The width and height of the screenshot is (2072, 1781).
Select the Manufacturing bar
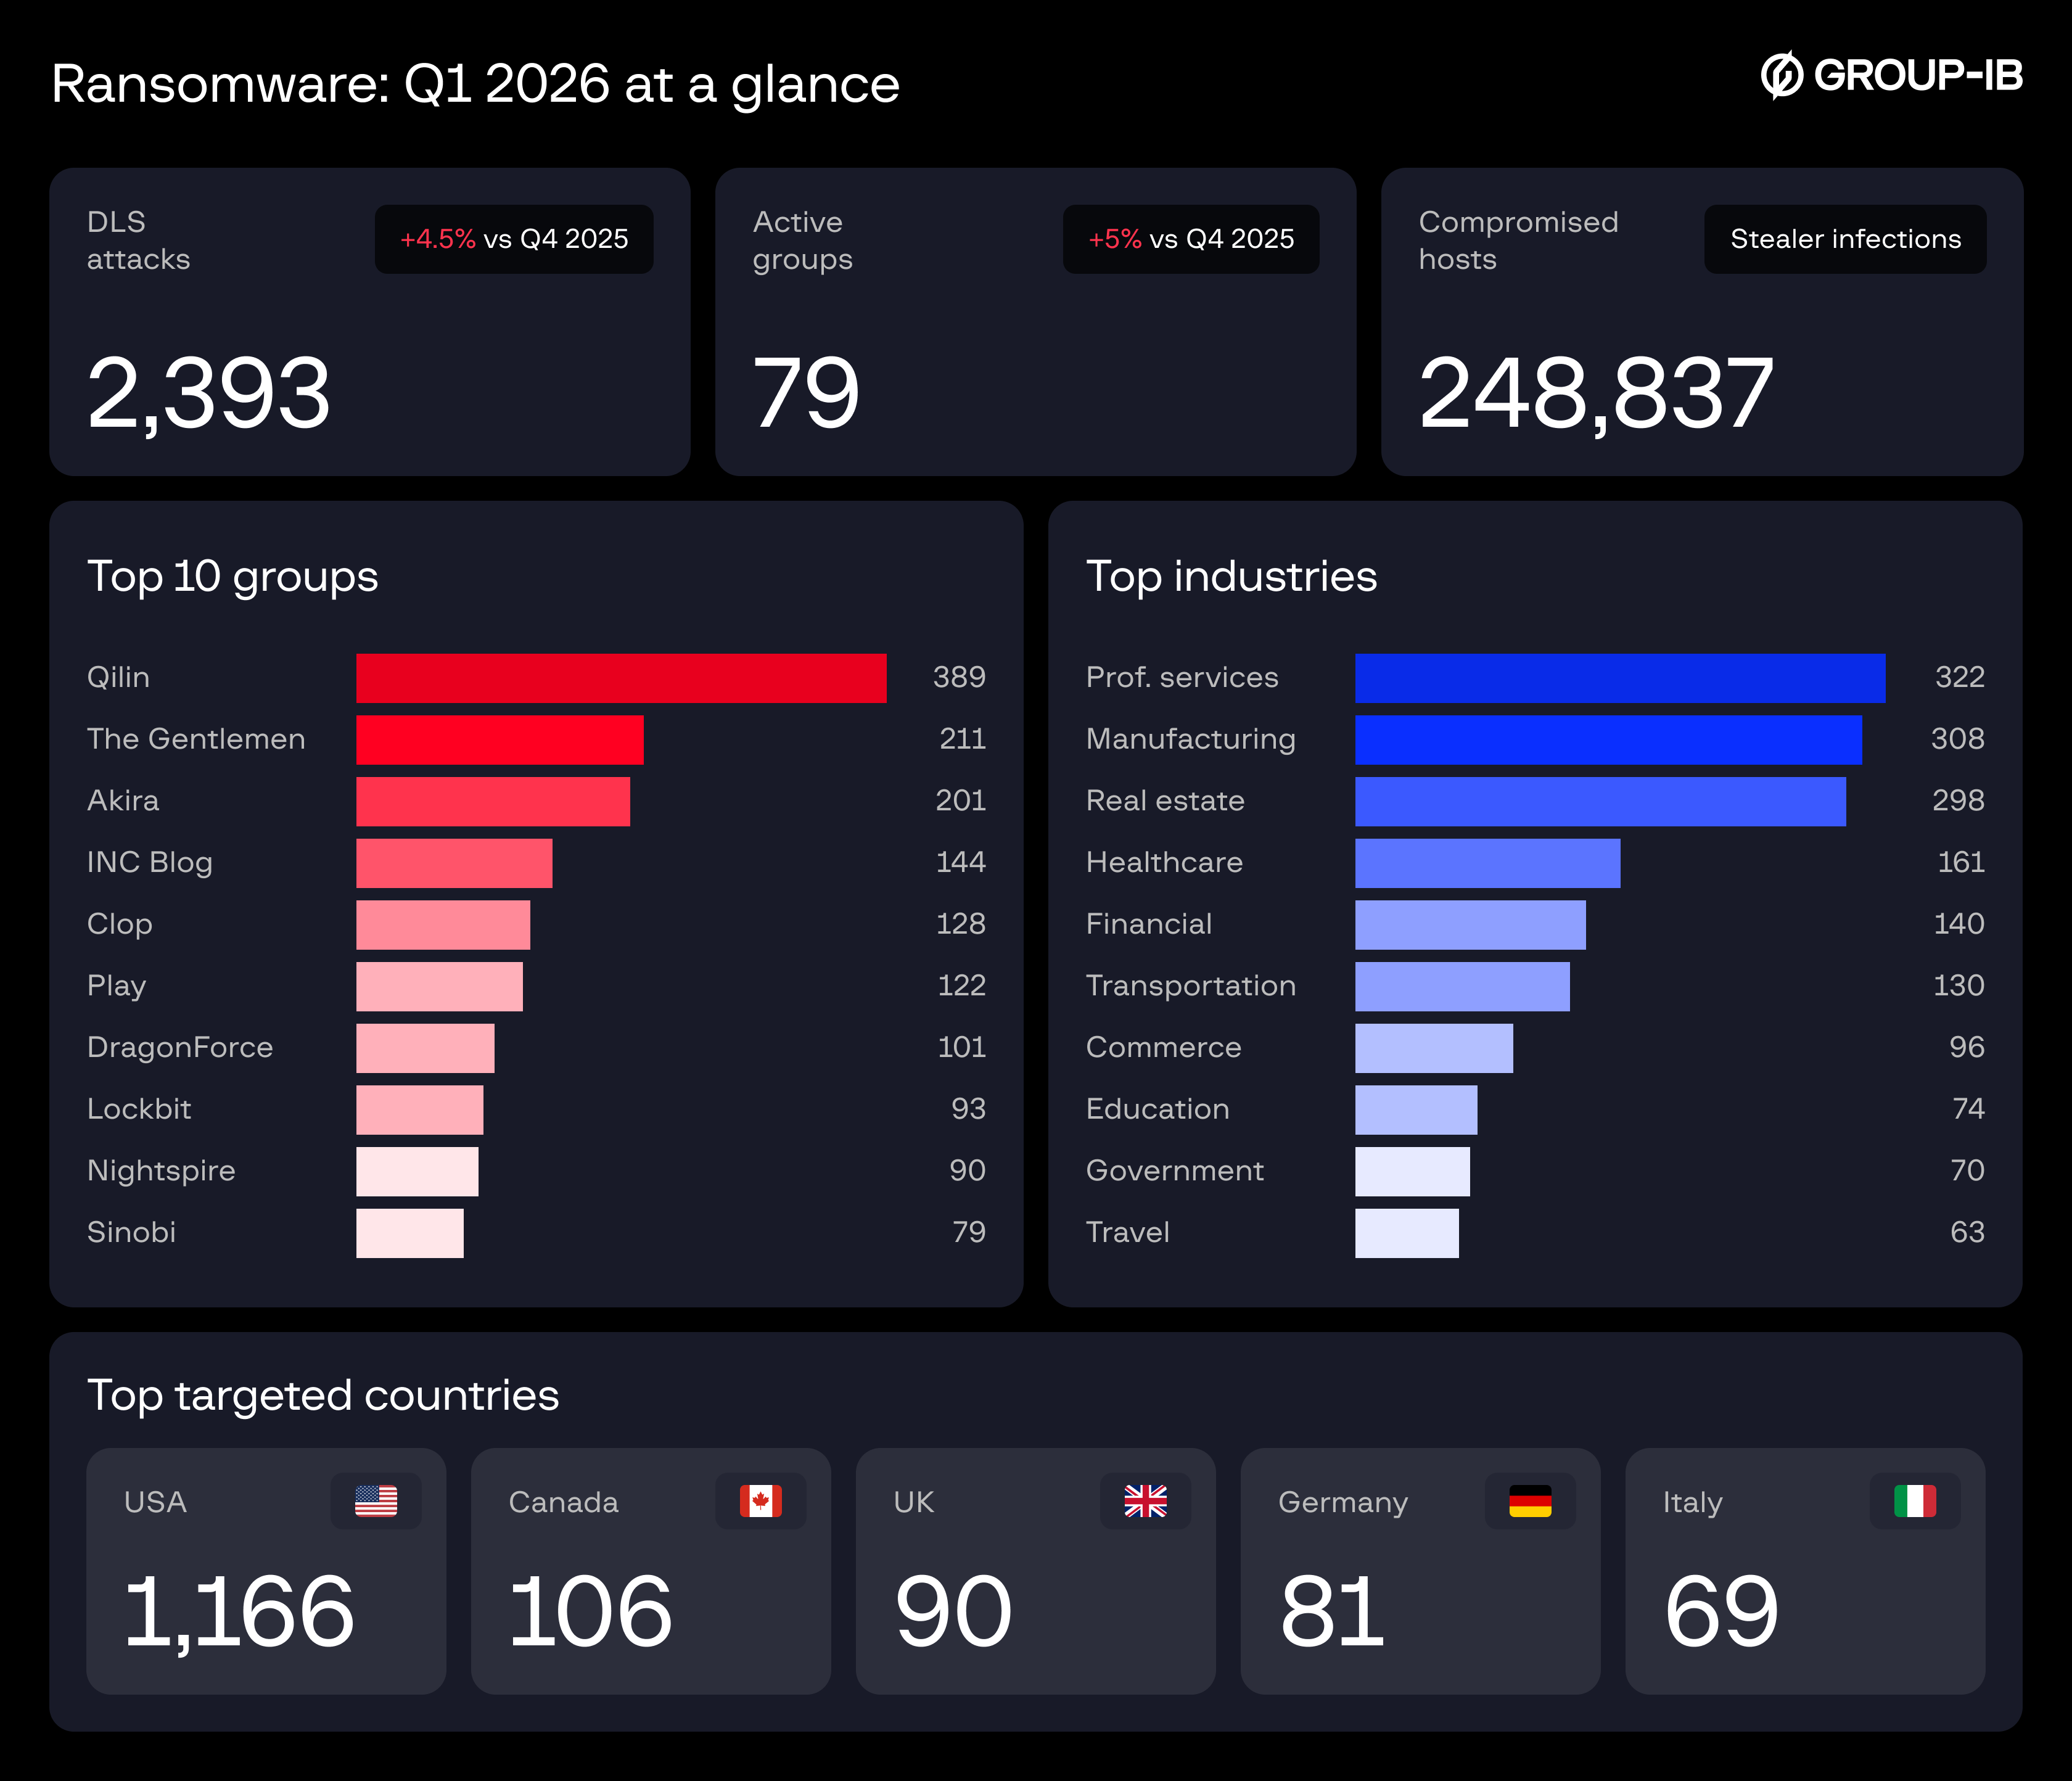1608,740
